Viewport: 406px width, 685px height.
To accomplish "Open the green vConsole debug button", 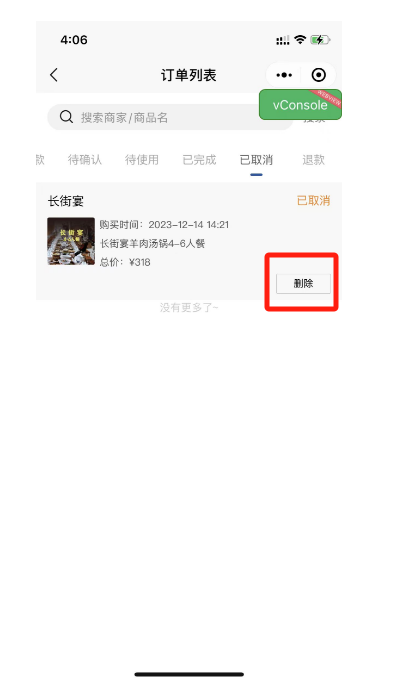I will pos(300,105).
